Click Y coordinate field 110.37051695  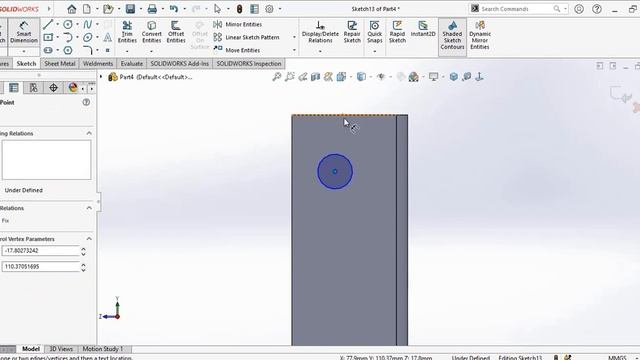point(40,267)
